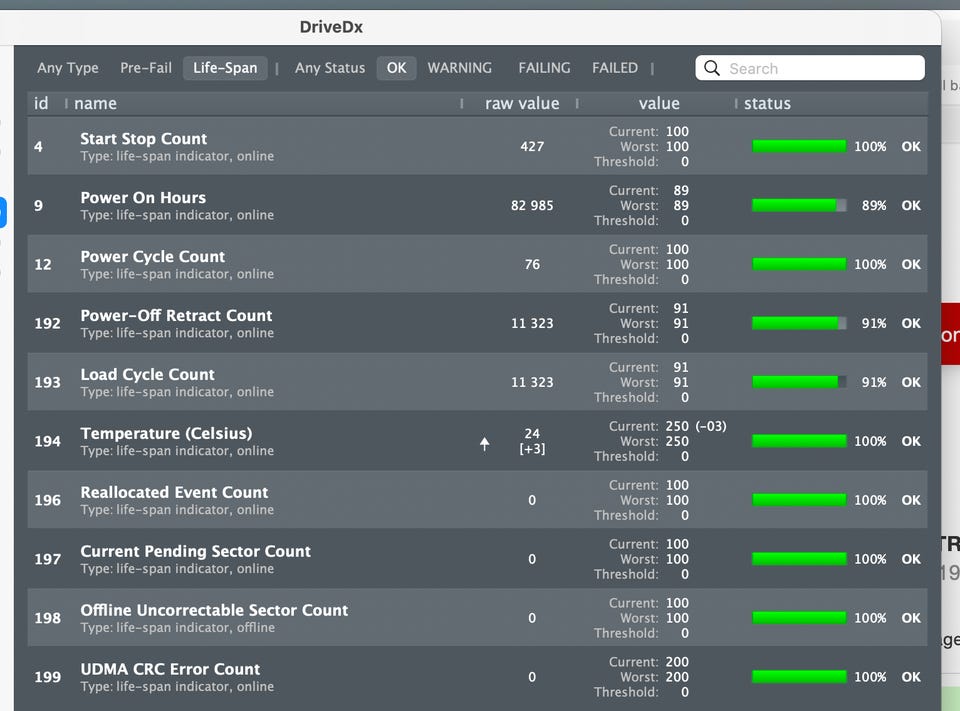Image resolution: width=960 pixels, height=711 pixels.
Task: Select Offline Uncorrectable Sector Count row
Action: 477,618
